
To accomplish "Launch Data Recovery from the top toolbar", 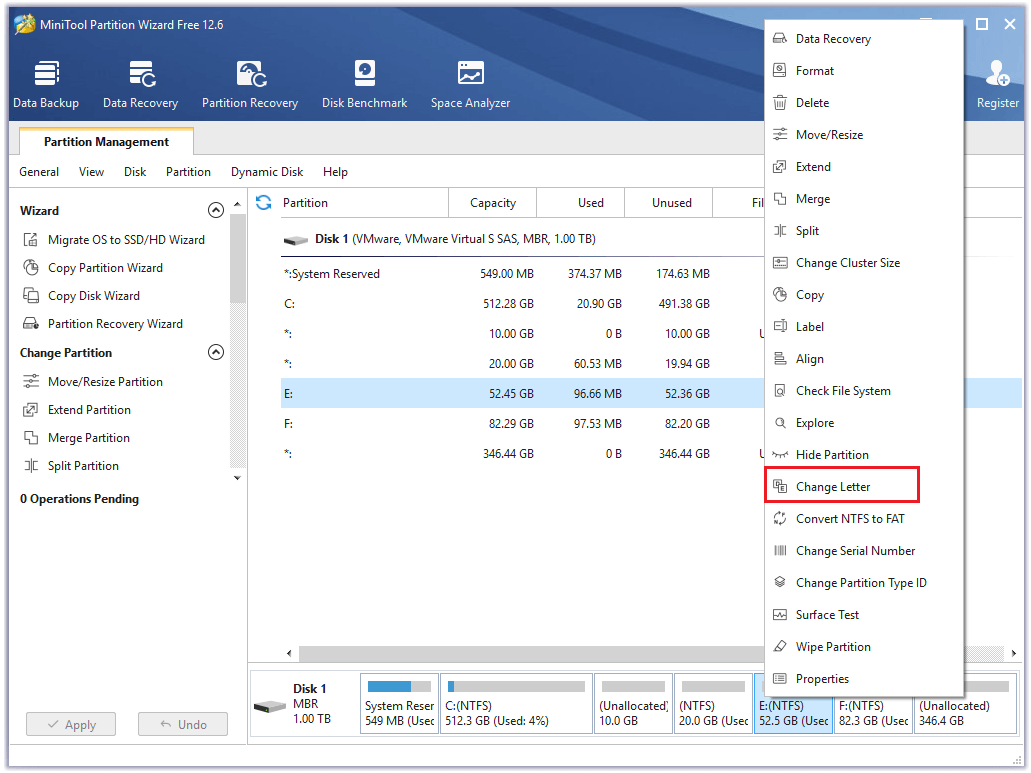I will click(x=140, y=84).
